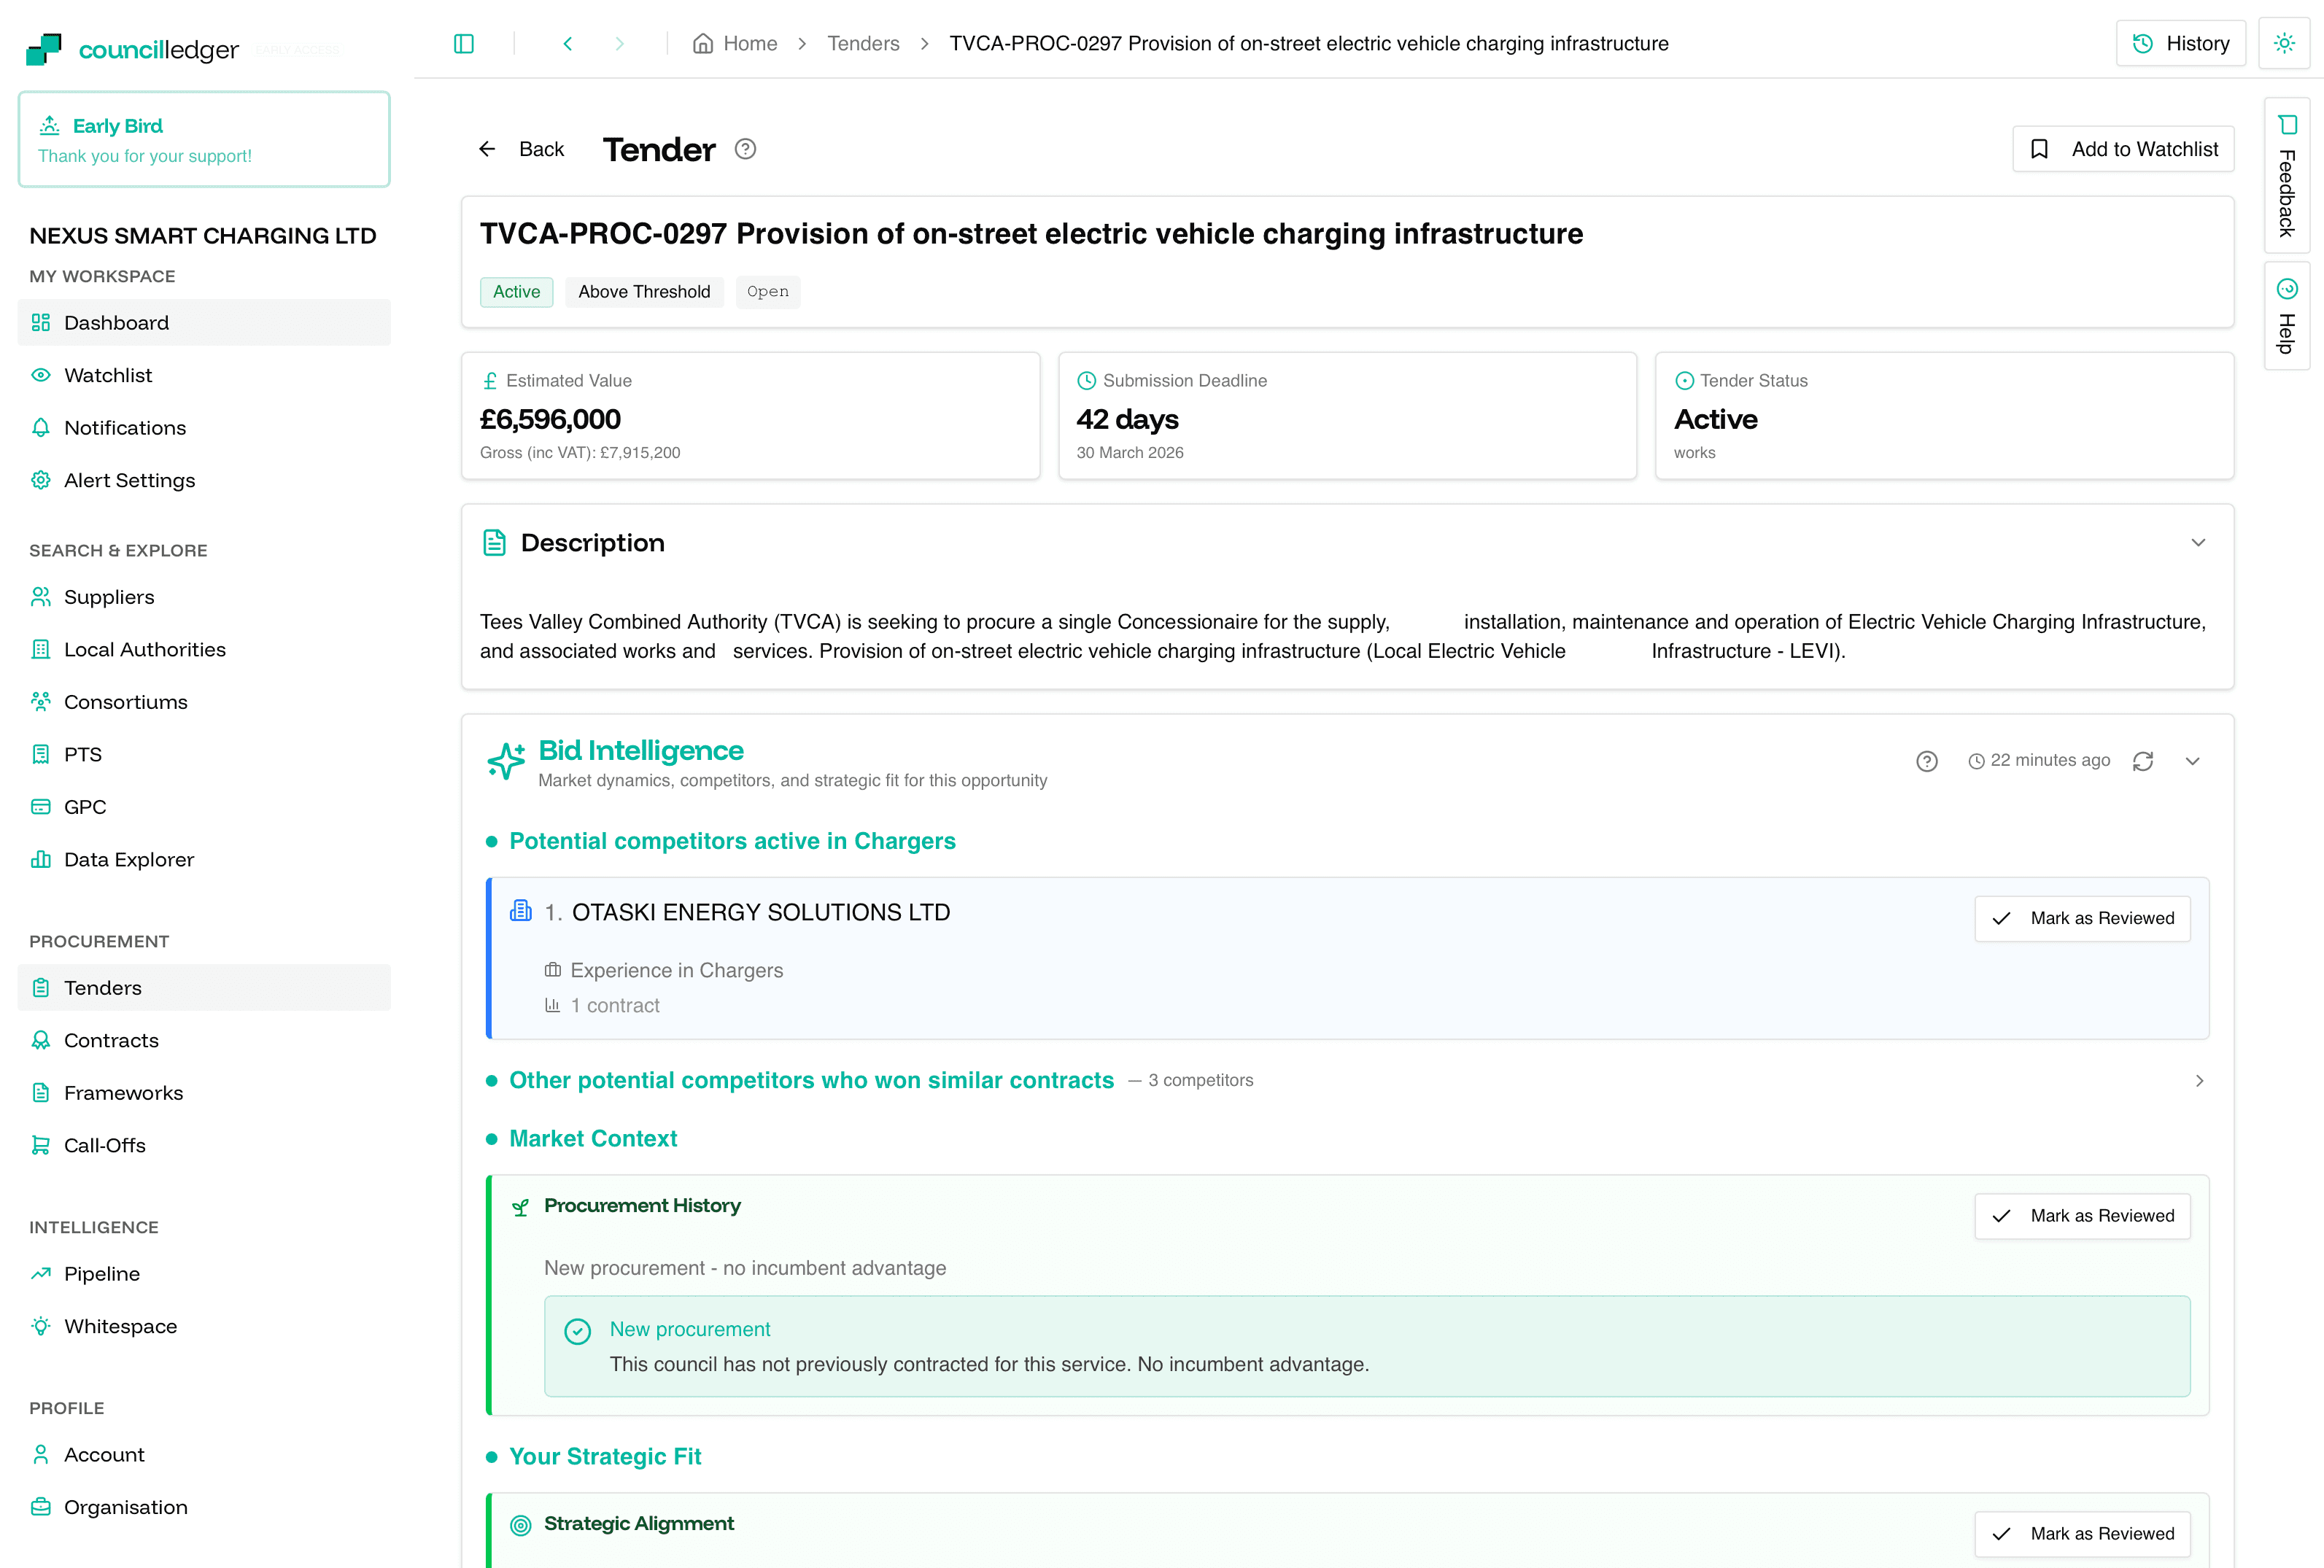The image size is (2324, 1568).
Task: Click the Estimated Value pound icon
Action: [x=490, y=381]
